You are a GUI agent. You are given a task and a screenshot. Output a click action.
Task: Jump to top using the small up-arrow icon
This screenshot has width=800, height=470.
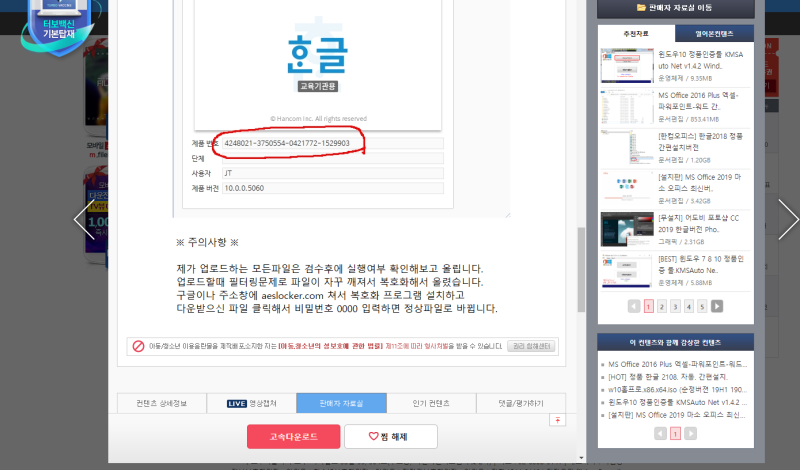click(x=557, y=420)
